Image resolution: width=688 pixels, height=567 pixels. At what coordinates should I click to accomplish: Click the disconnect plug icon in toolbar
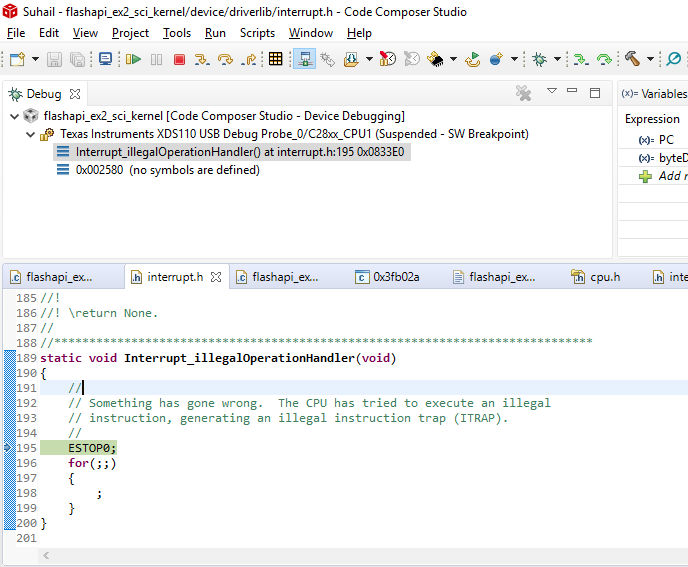327,59
